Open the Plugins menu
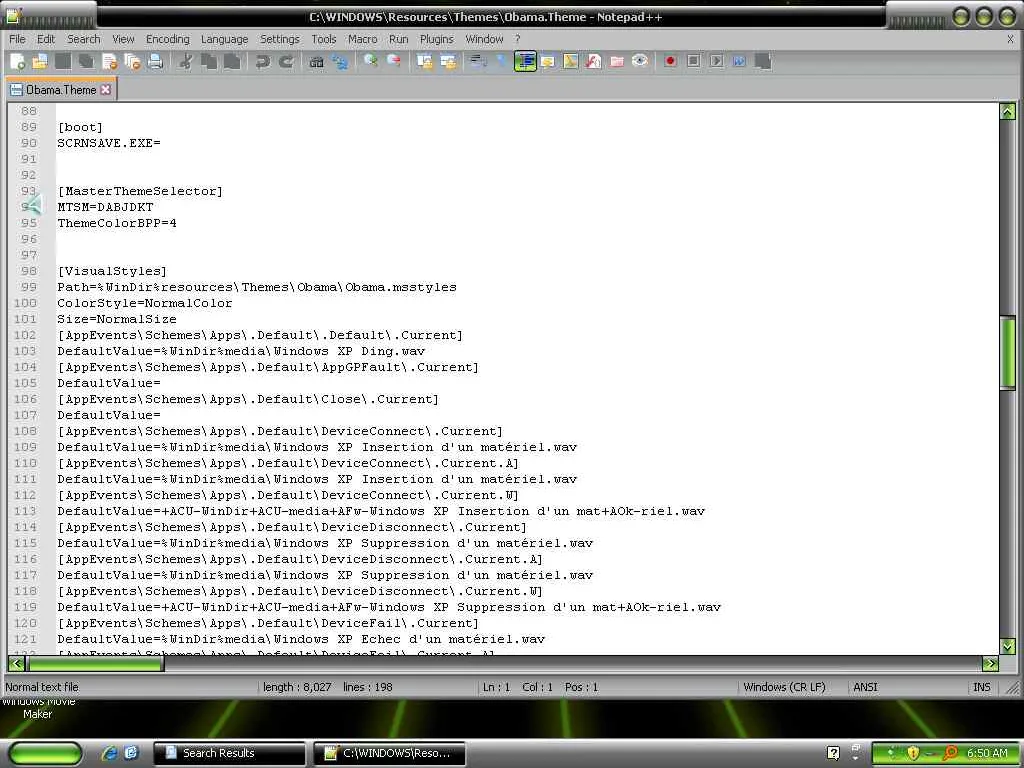Screen dimensions: 1024x768 click(436, 39)
